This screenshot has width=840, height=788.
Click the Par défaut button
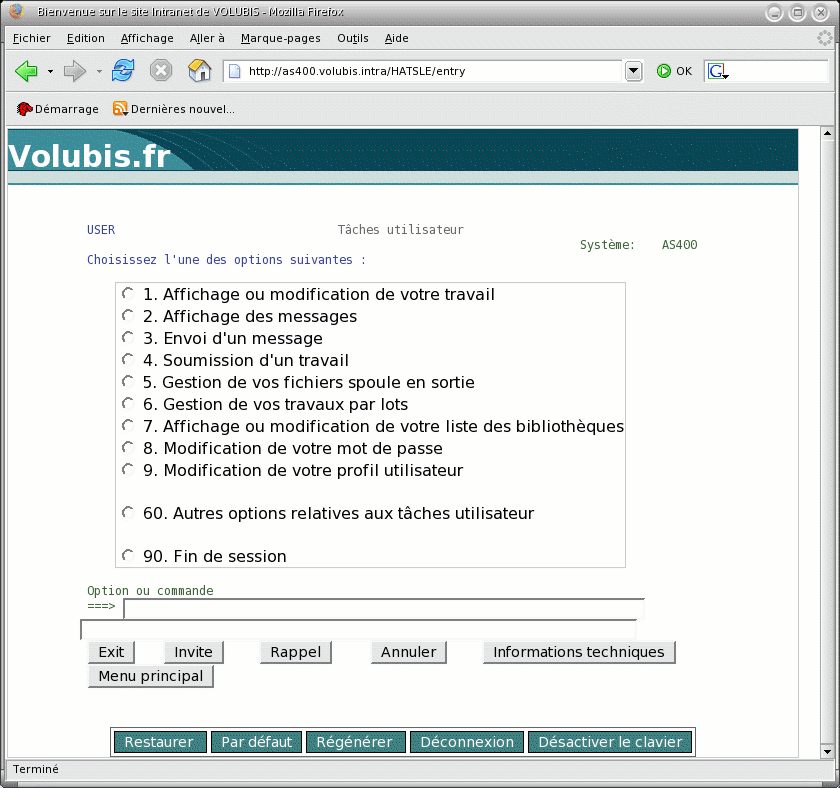tap(257, 742)
